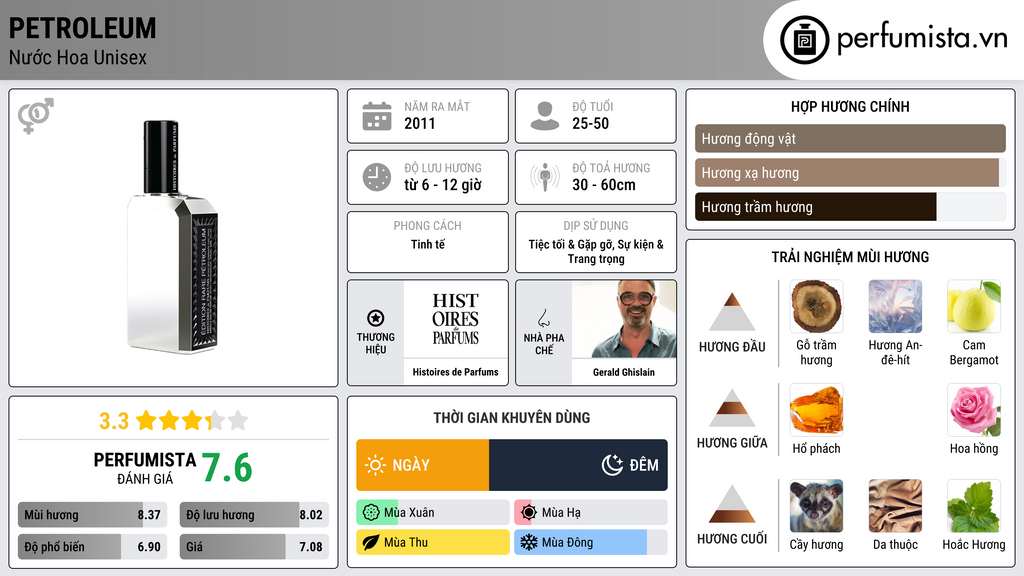
Task: Click the sun icon for Mùa Hạ
Action: pyautogui.click(x=529, y=513)
